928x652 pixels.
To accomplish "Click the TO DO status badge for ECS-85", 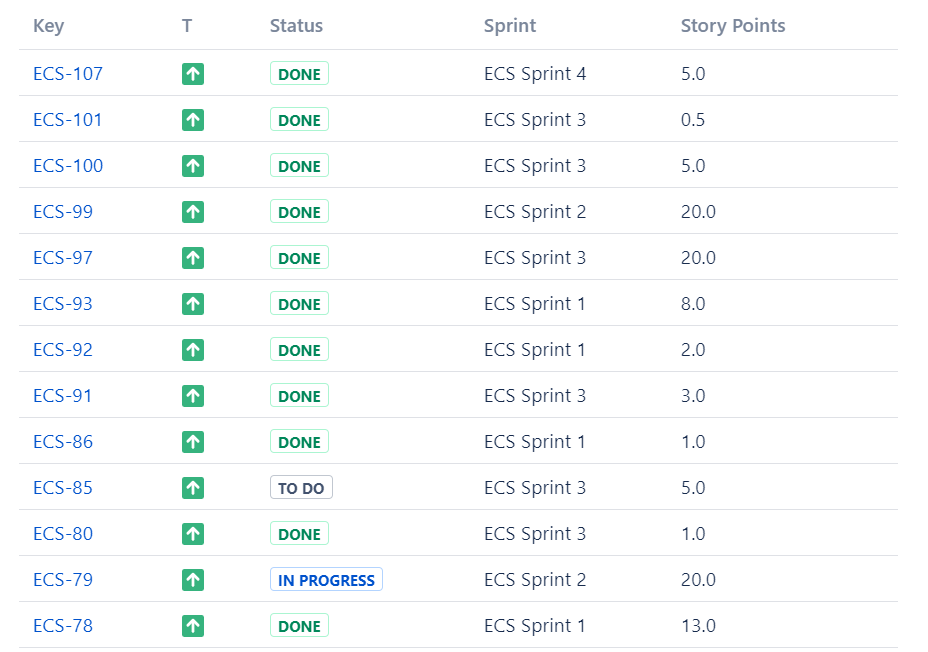I will [x=301, y=488].
